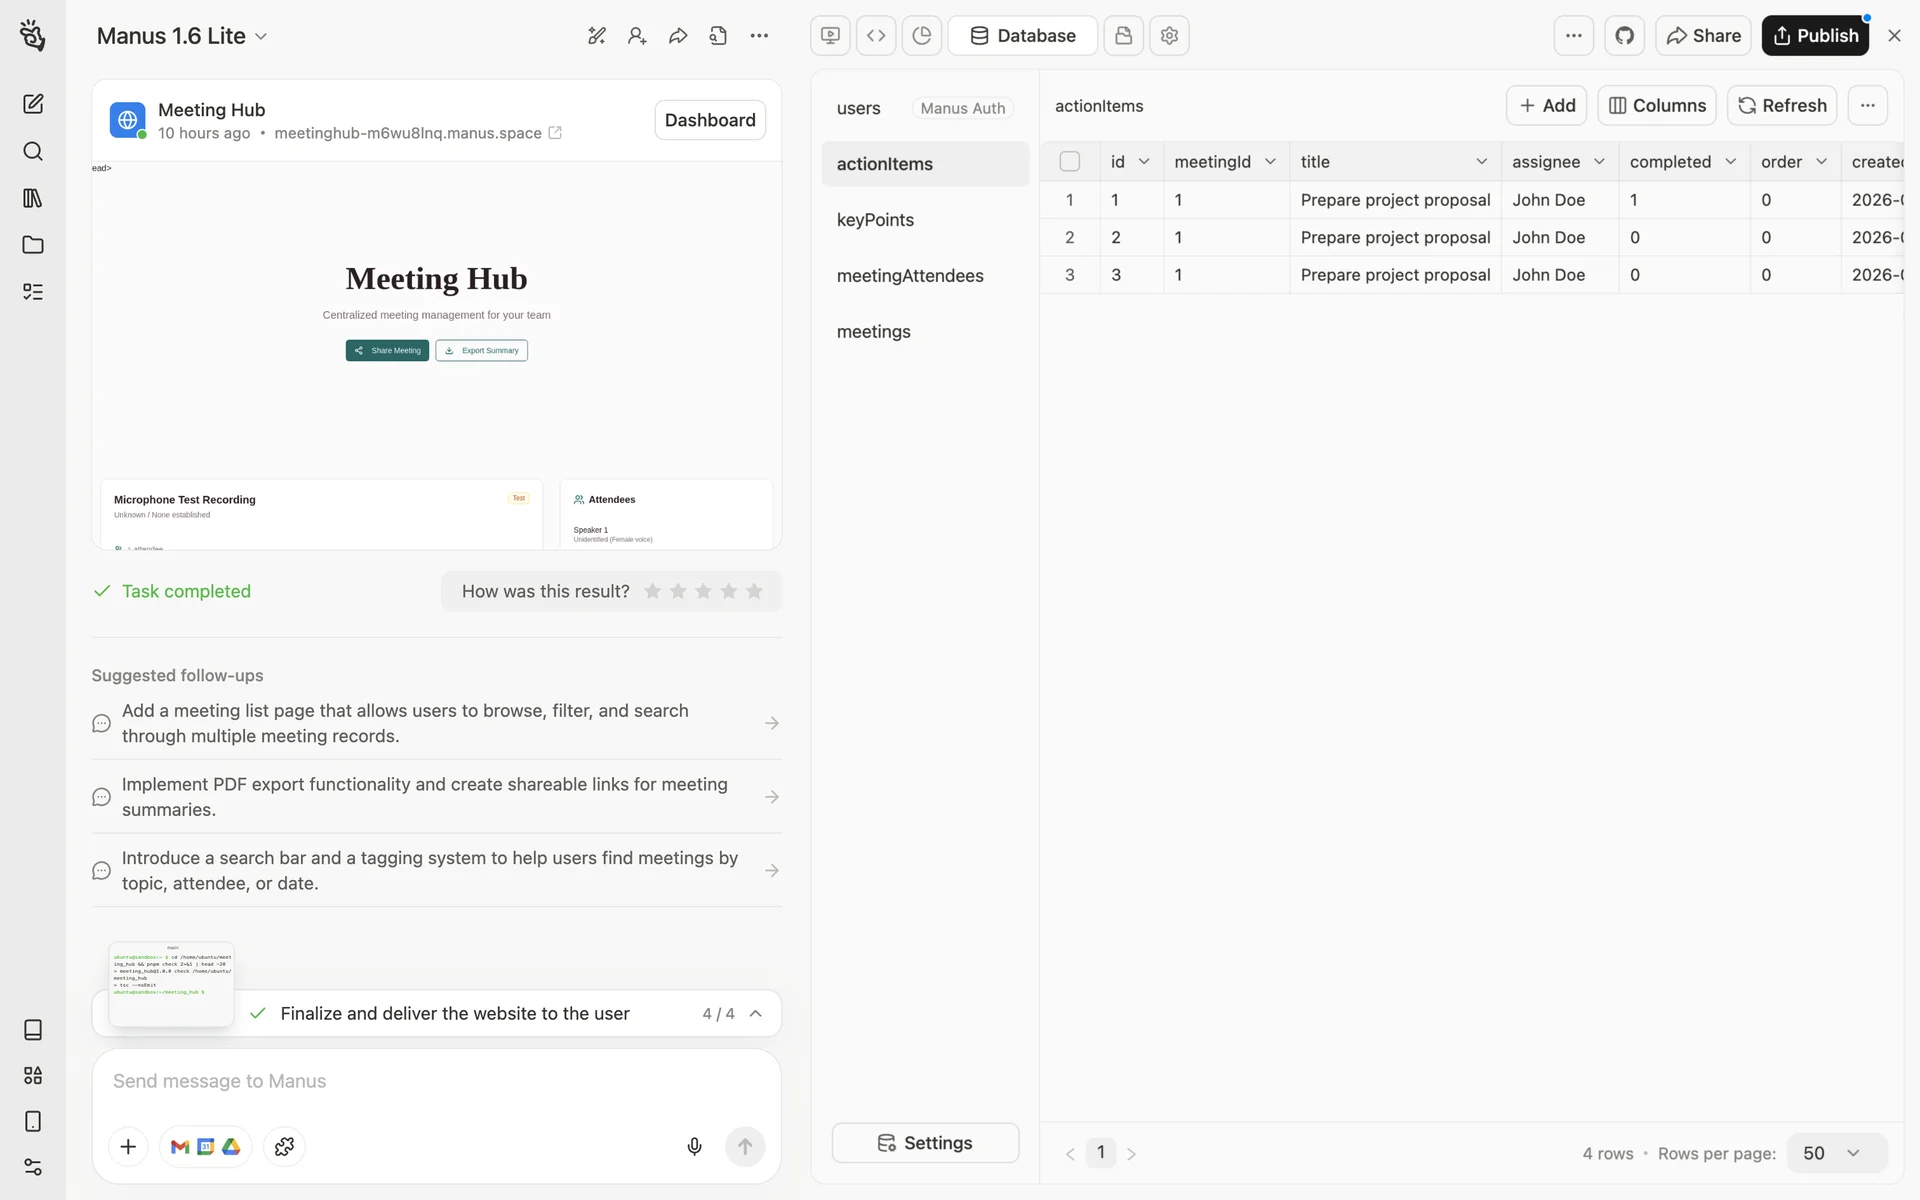1920x1200 pixels.
Task: Open rows per page dropdown showing 50
Action: [x=1835, y=1153]
